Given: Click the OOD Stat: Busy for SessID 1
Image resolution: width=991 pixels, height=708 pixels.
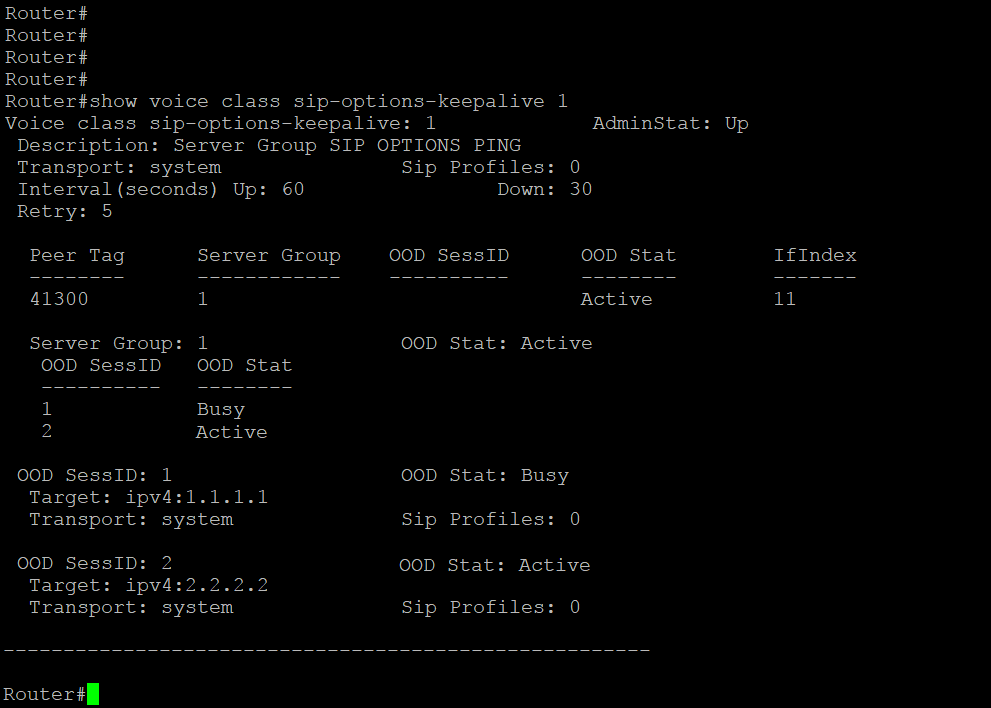Looking at the screenshot, I should tap(485, 476).
